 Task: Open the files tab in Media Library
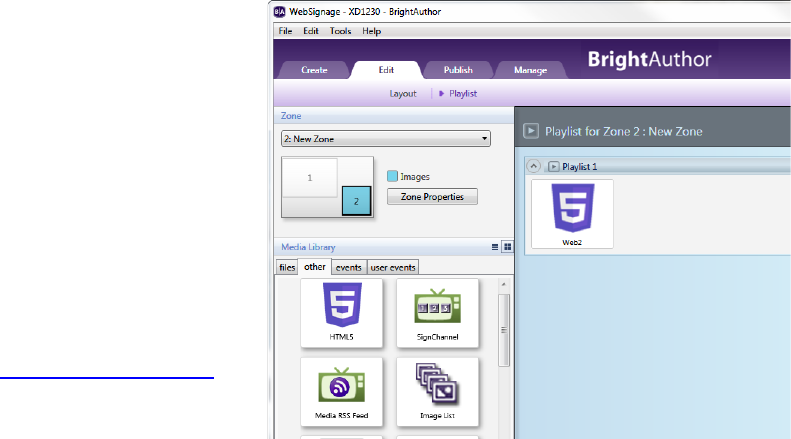click(287, 267)
